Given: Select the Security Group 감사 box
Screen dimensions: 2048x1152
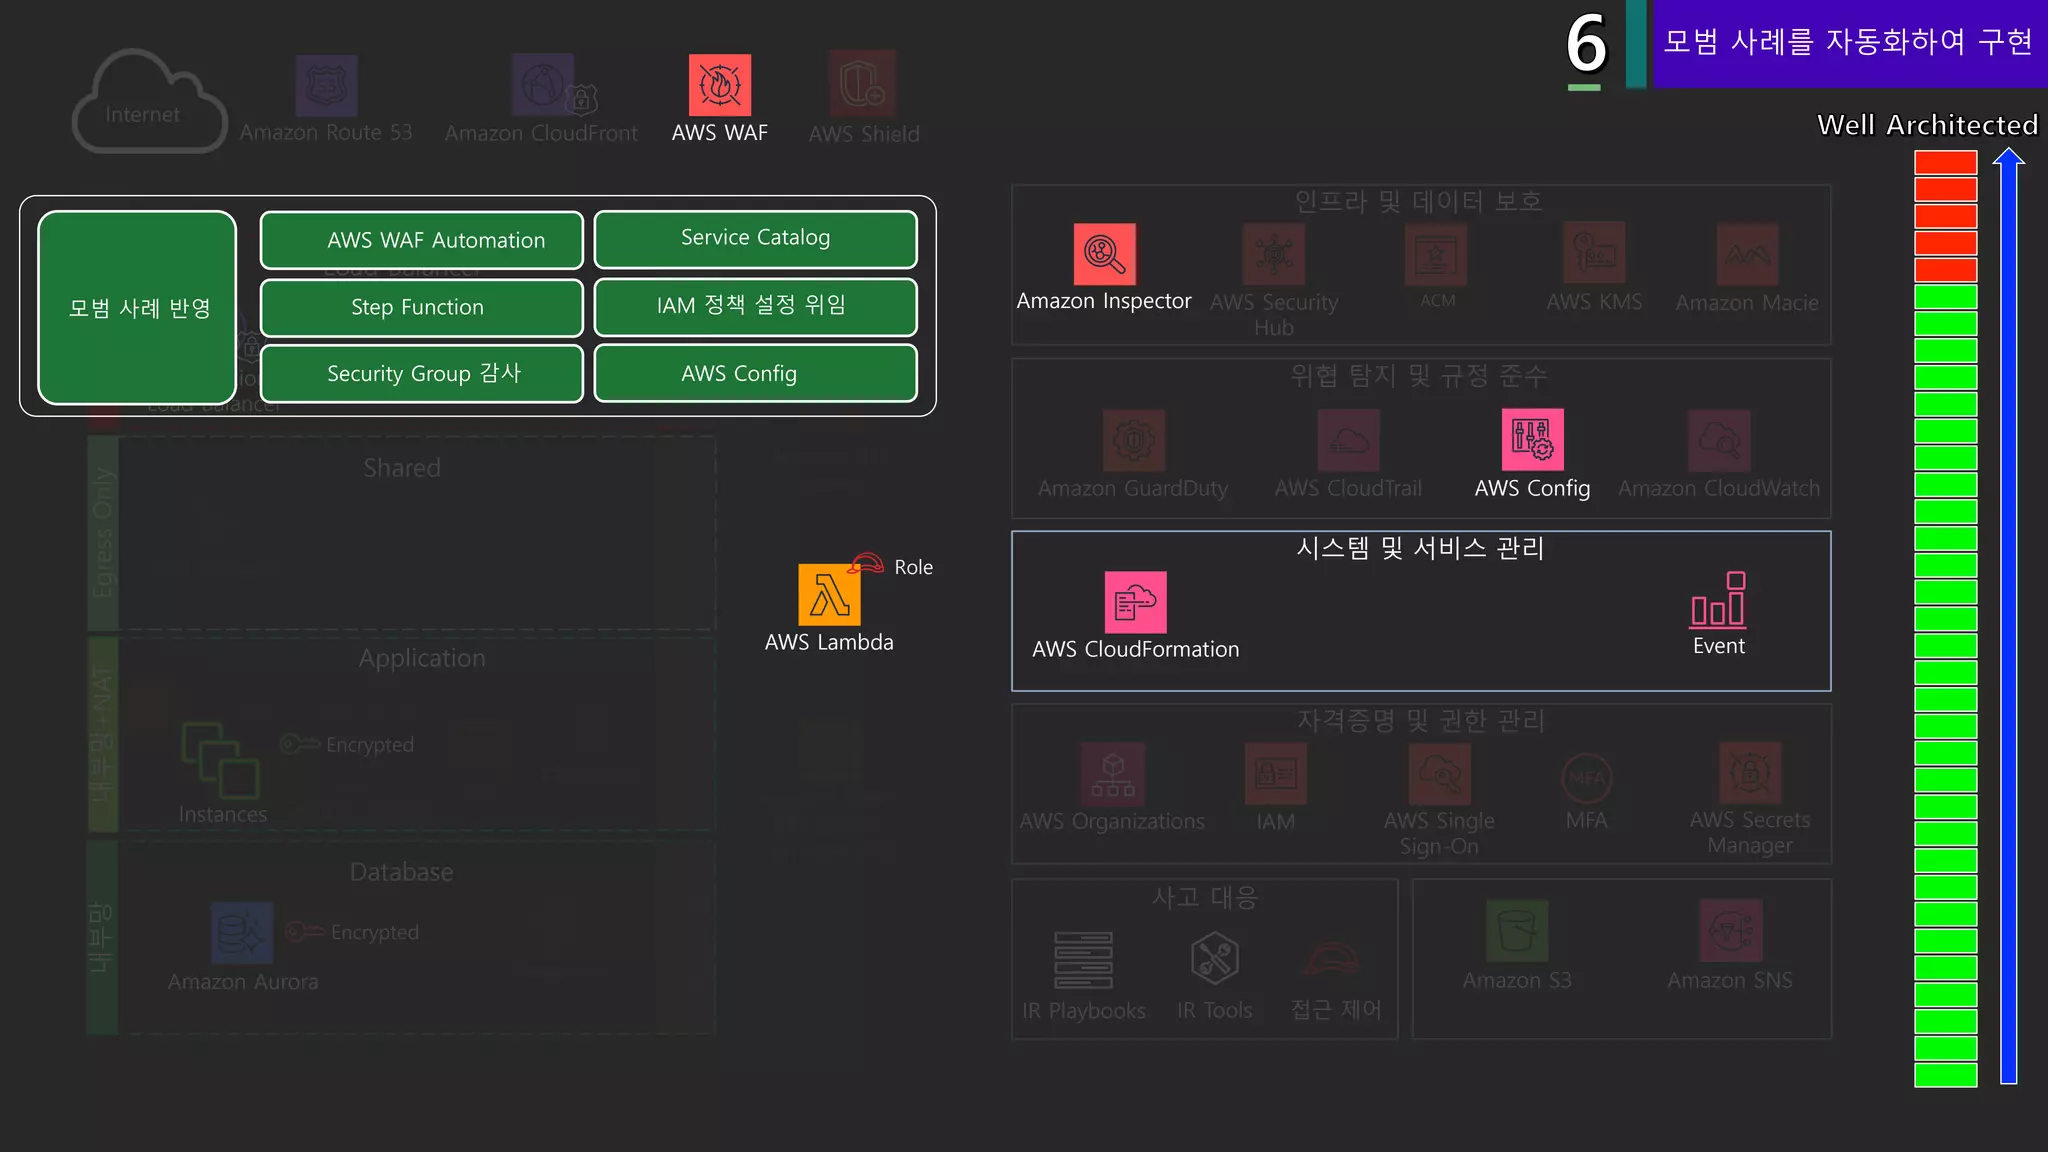Looking at the screenshot, I should click(x=422, y=373).
